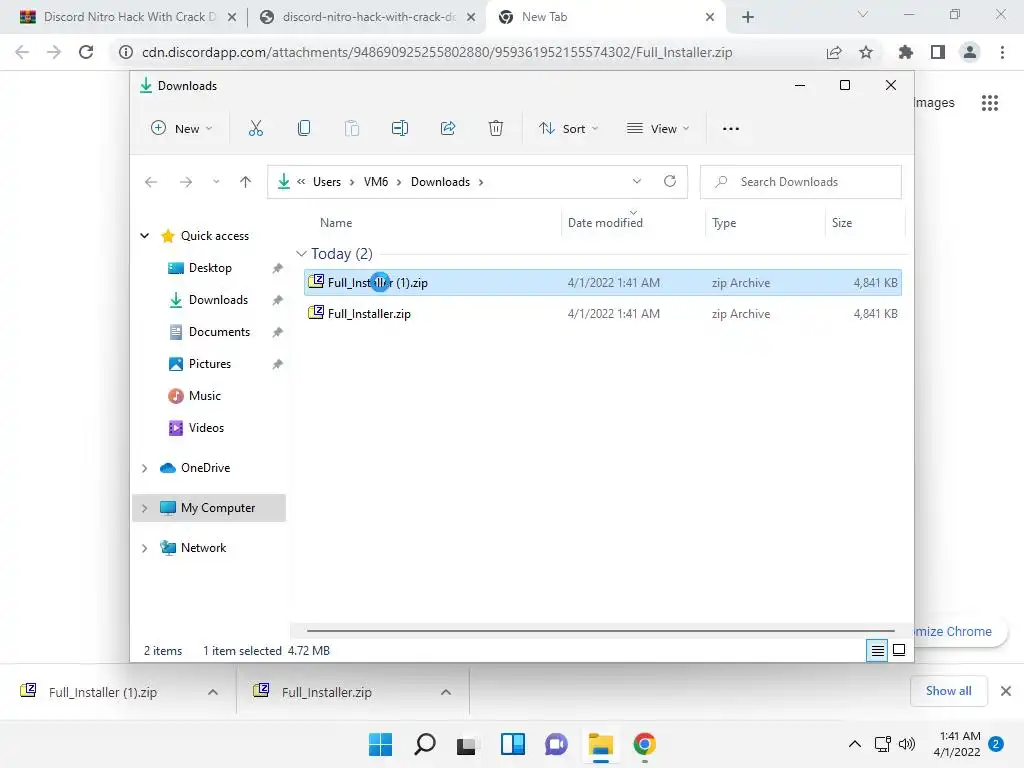The width and height of the screenshot is (1024, 768).
Task: Click the Rename icon in Explorer toolbar
Action: pyautogui.click(x=400, y=129)
